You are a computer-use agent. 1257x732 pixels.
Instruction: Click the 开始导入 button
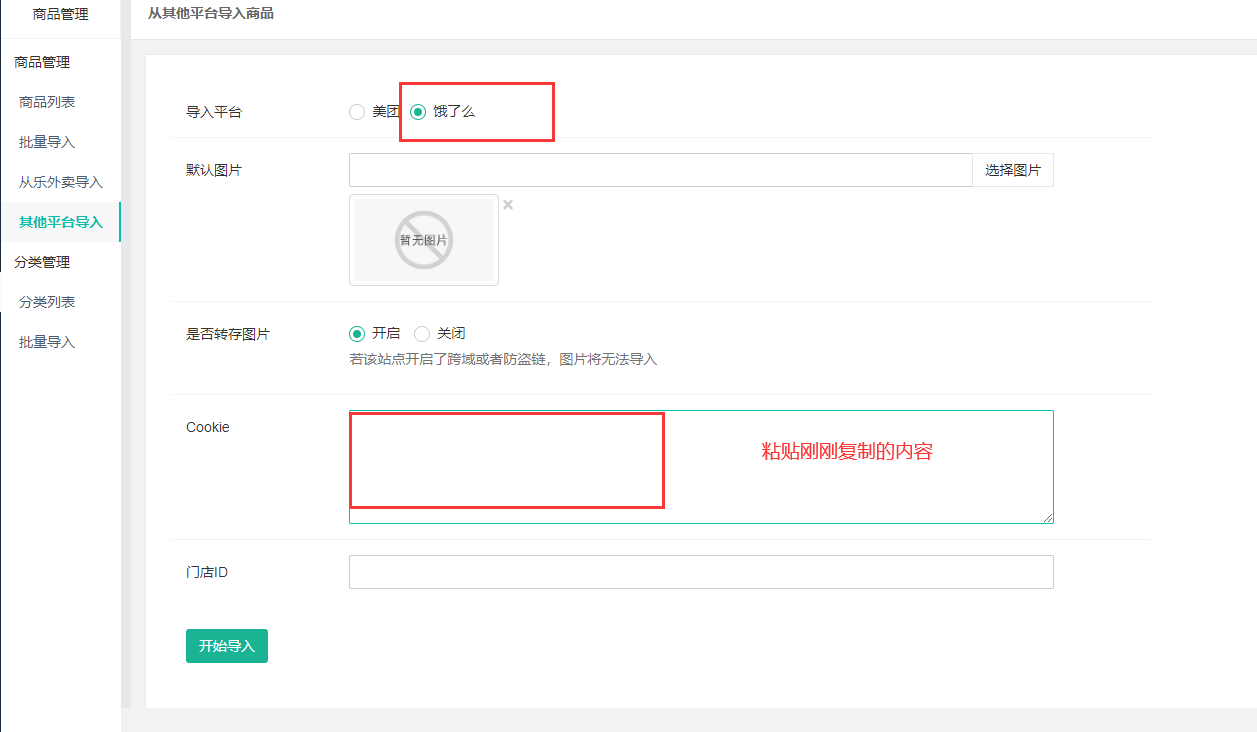coord(227,646)
